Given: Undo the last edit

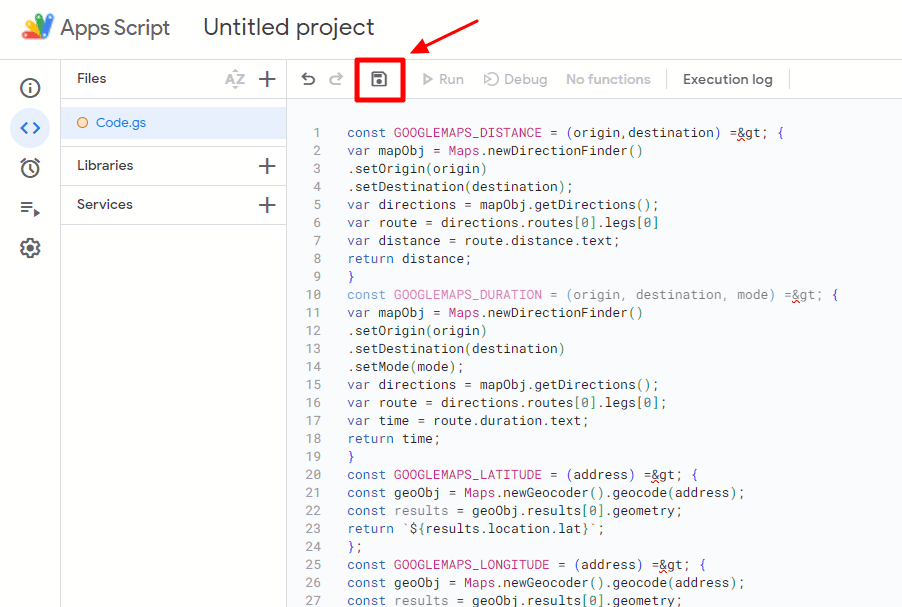Looking at the screenshot, I should point(308,78).
